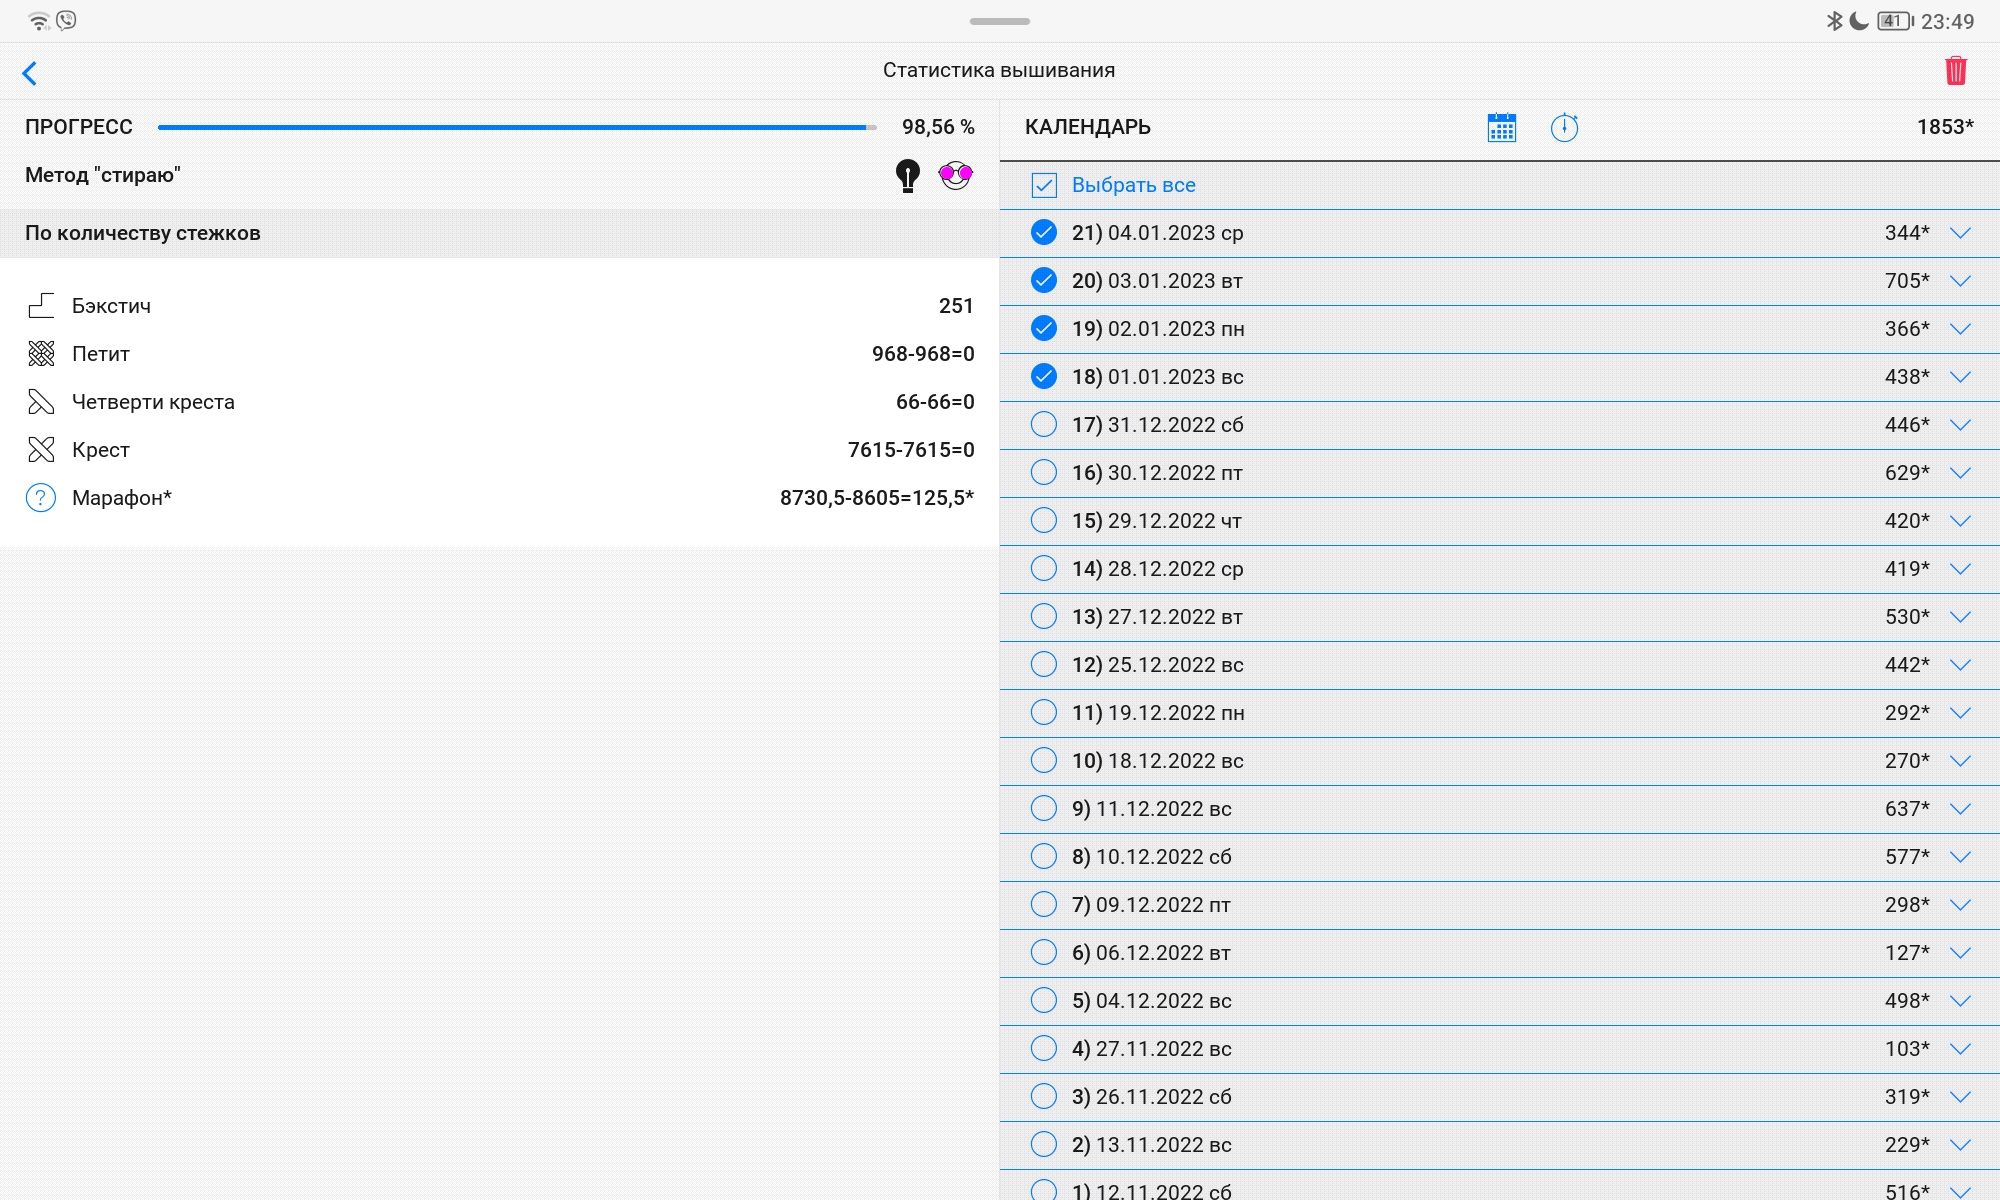Click the ПРОГРЕСС progress bar
2000x1200 pixels.
click(516, 128)
